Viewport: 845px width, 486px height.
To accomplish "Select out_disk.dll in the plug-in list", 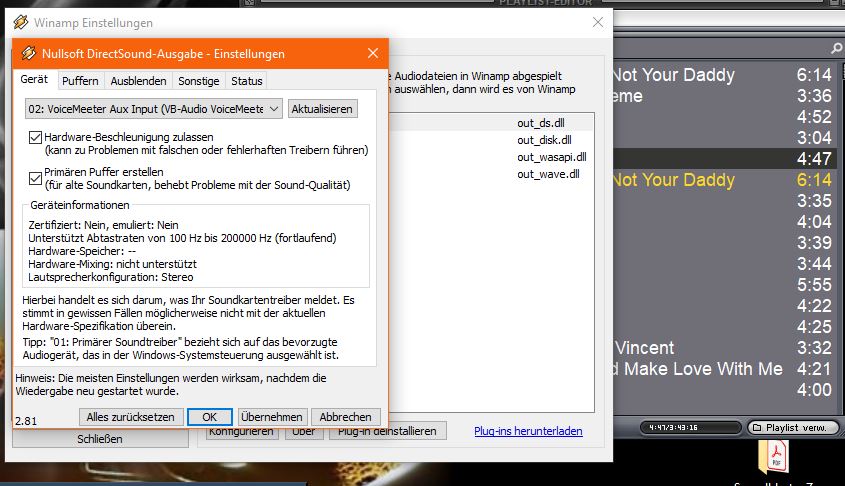I will 544,140.
